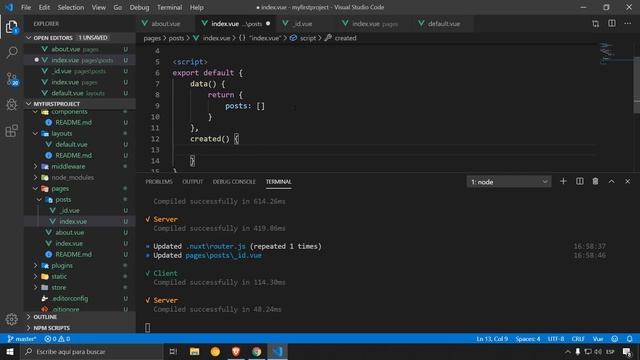Open Brave browser from taskbar

236,351
